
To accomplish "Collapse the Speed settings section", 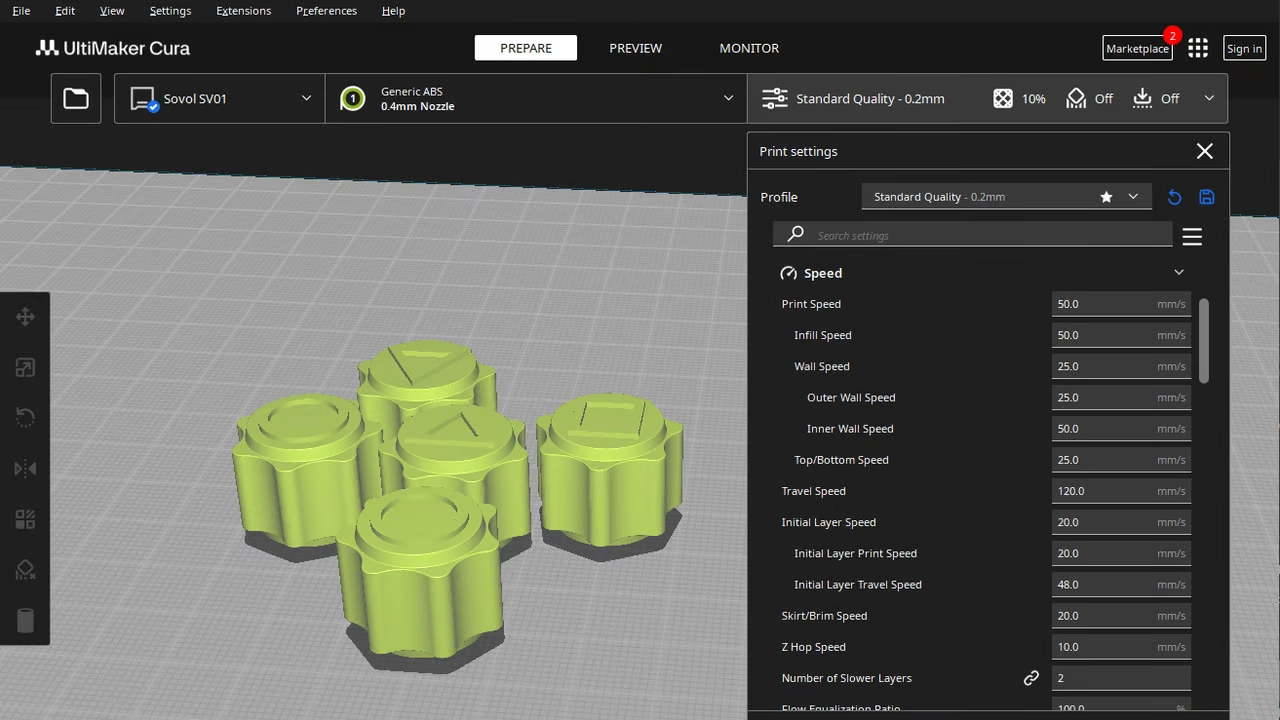I will pos(1179,272).
